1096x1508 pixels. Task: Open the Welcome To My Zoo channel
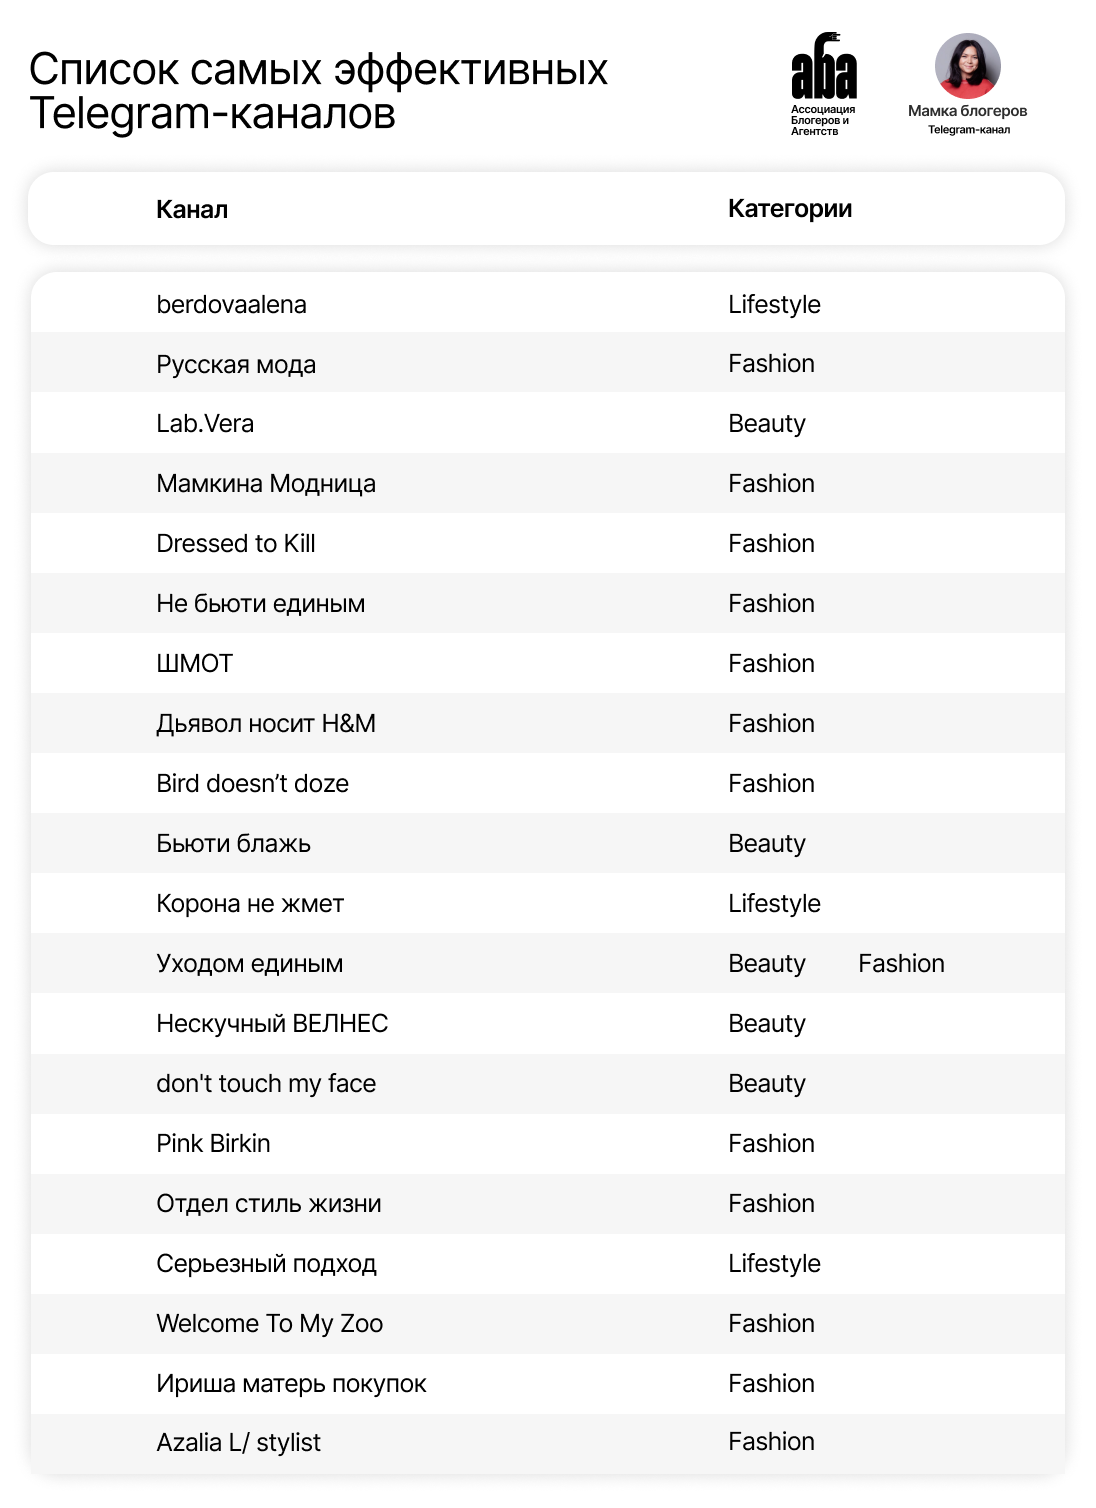(269, 1324)
